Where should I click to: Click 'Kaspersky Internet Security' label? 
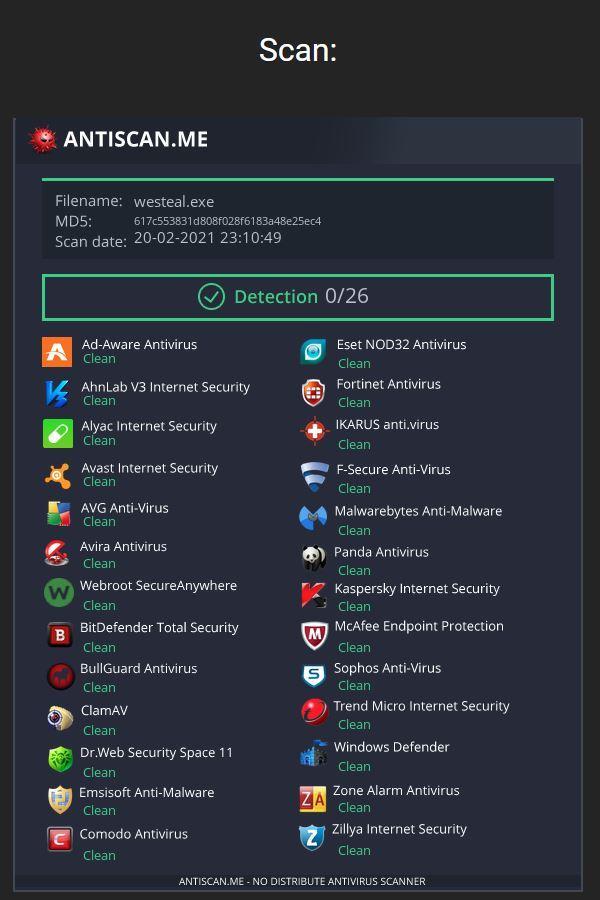pyautogui.click(x=417, y=588)
